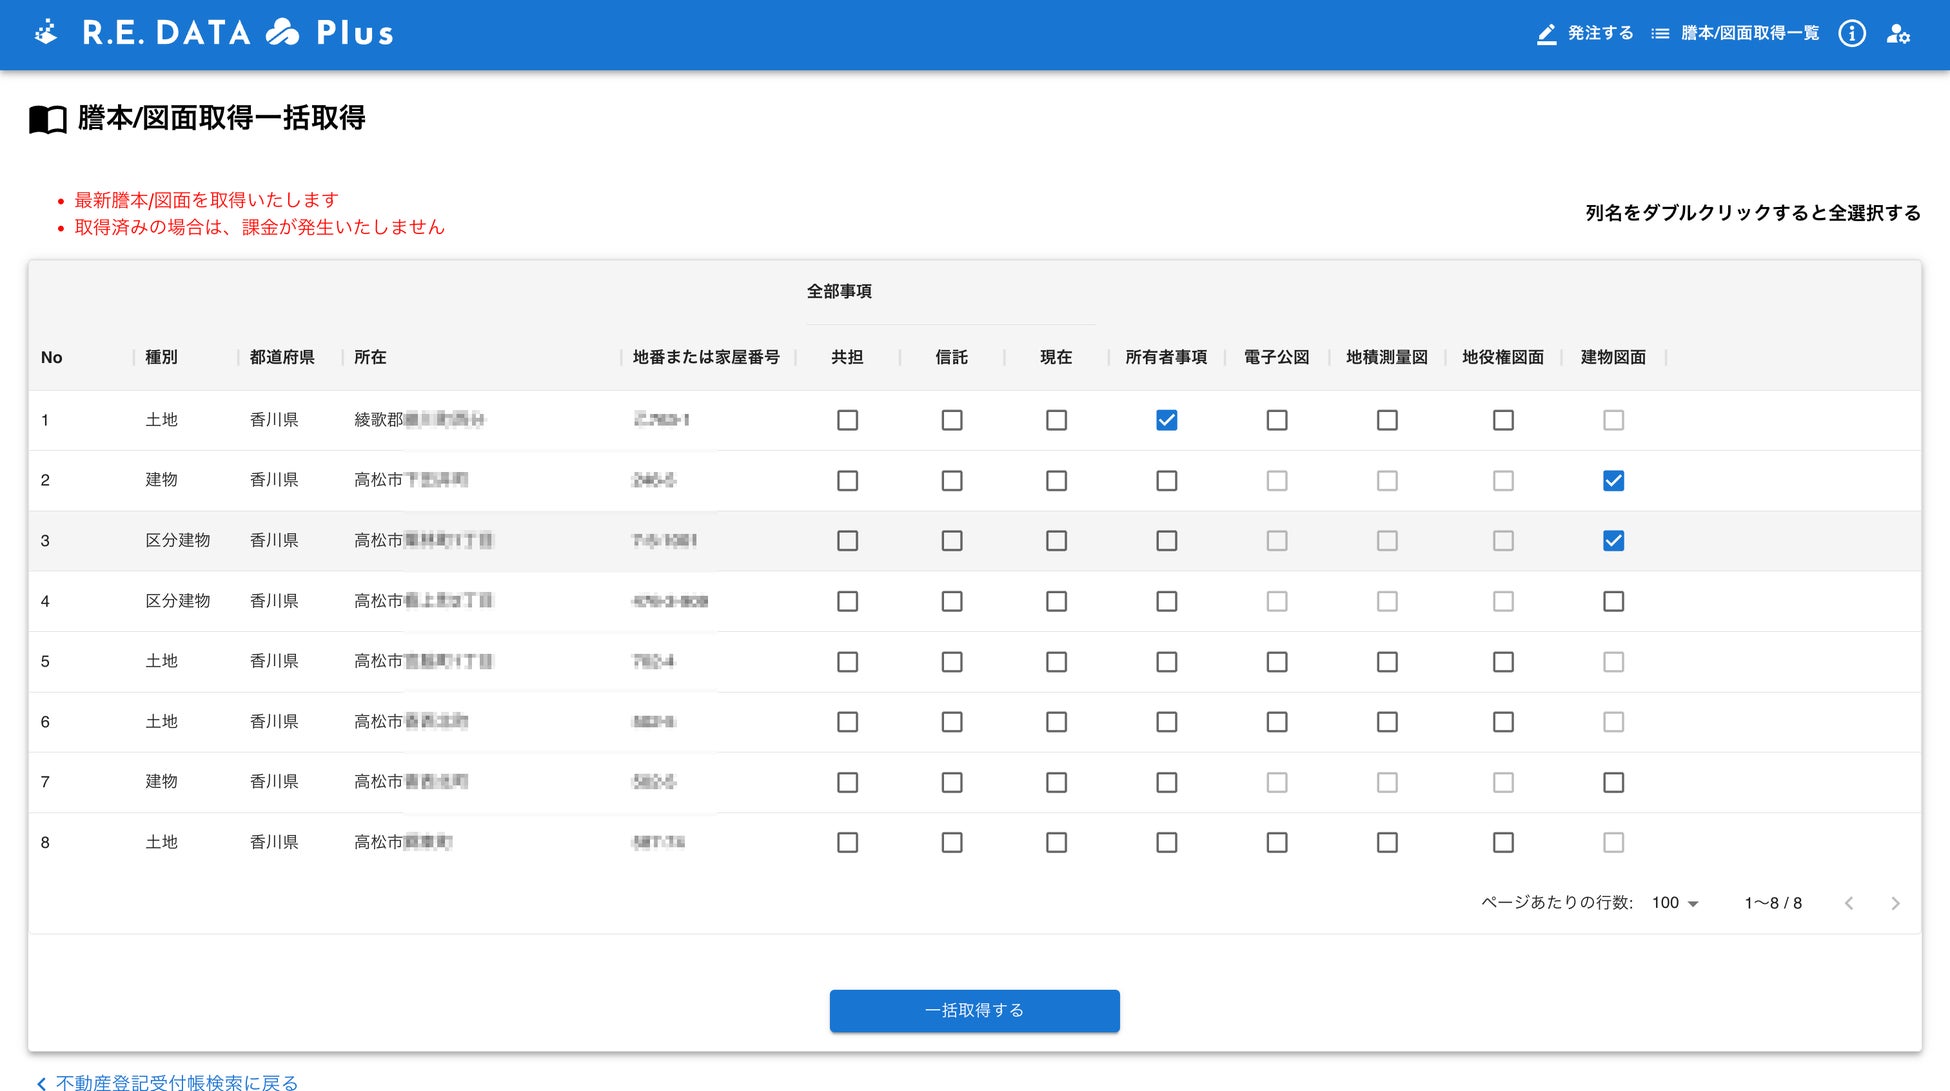Uncheck 所有者事項 for row 1
Image resolution: width=1950 pixels, height=1091 pixels.
pos(1166,420)
